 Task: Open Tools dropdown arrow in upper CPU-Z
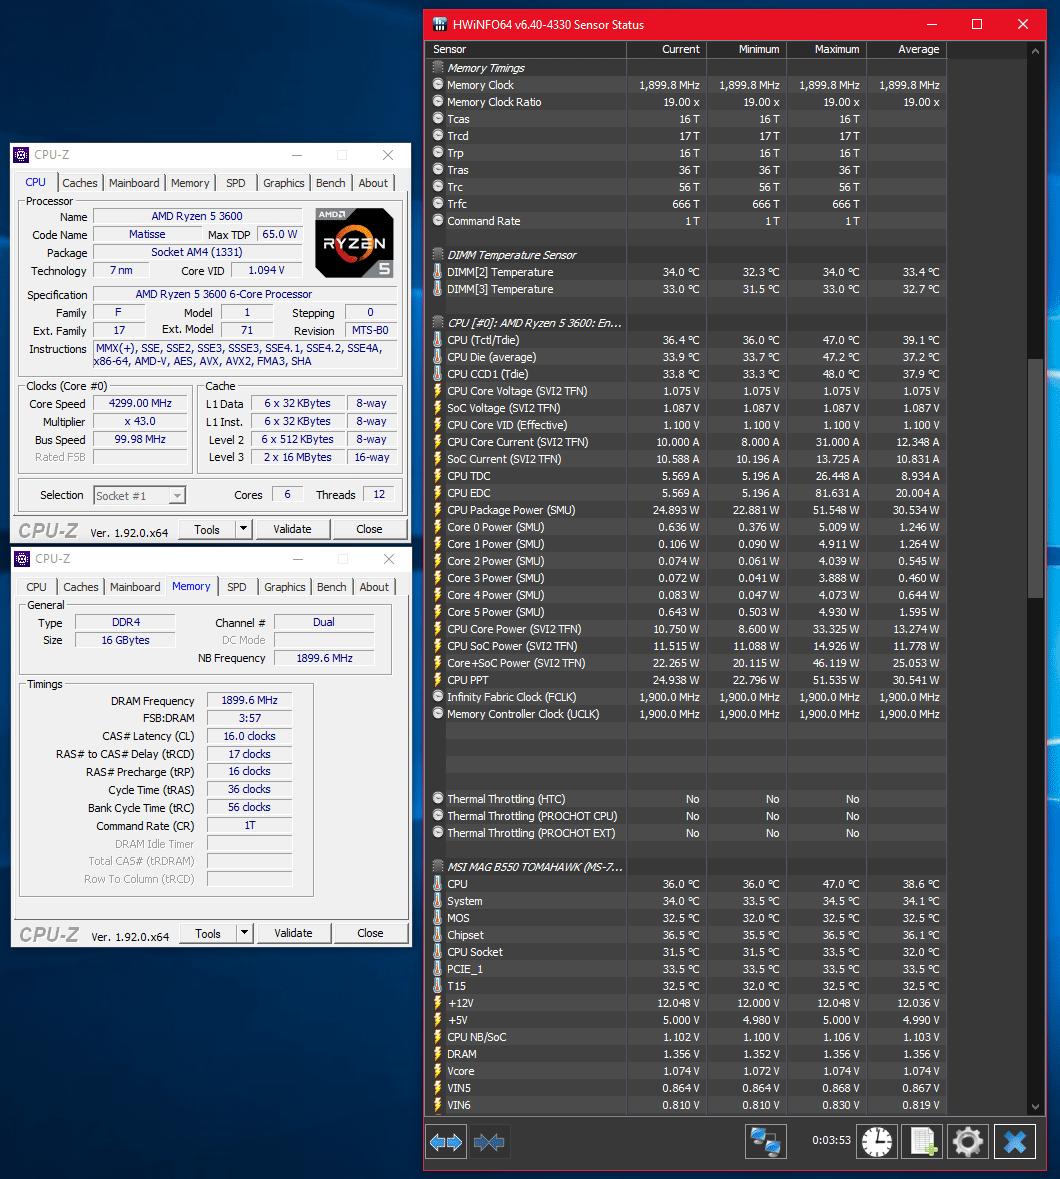[243, 529]
